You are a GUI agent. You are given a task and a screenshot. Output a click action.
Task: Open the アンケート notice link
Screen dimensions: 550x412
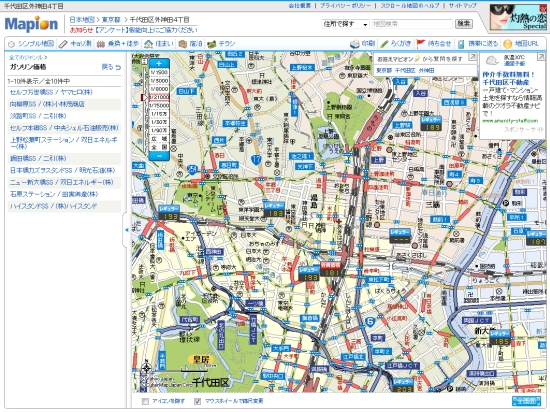click(x=146, y=30)
